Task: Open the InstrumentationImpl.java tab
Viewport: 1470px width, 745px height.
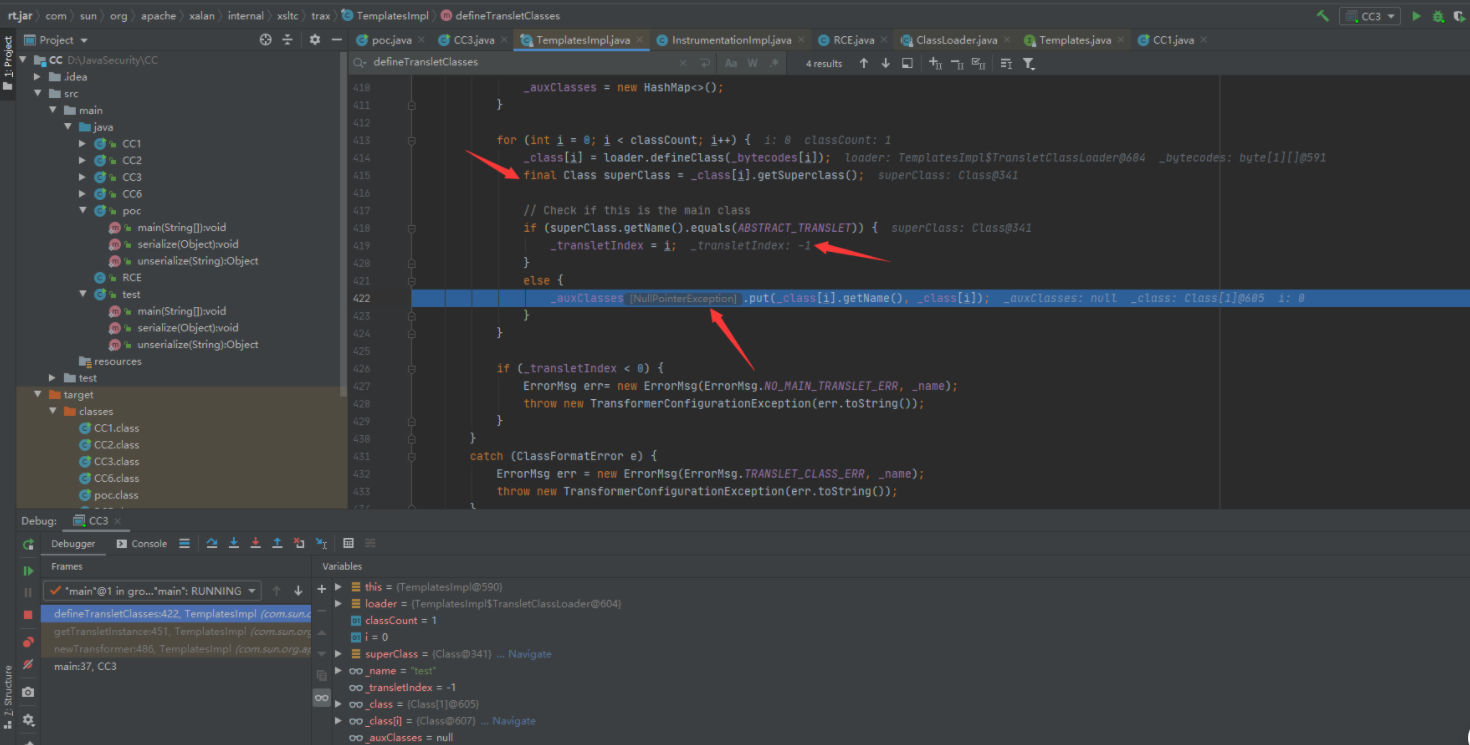Action: pos(731,40)
